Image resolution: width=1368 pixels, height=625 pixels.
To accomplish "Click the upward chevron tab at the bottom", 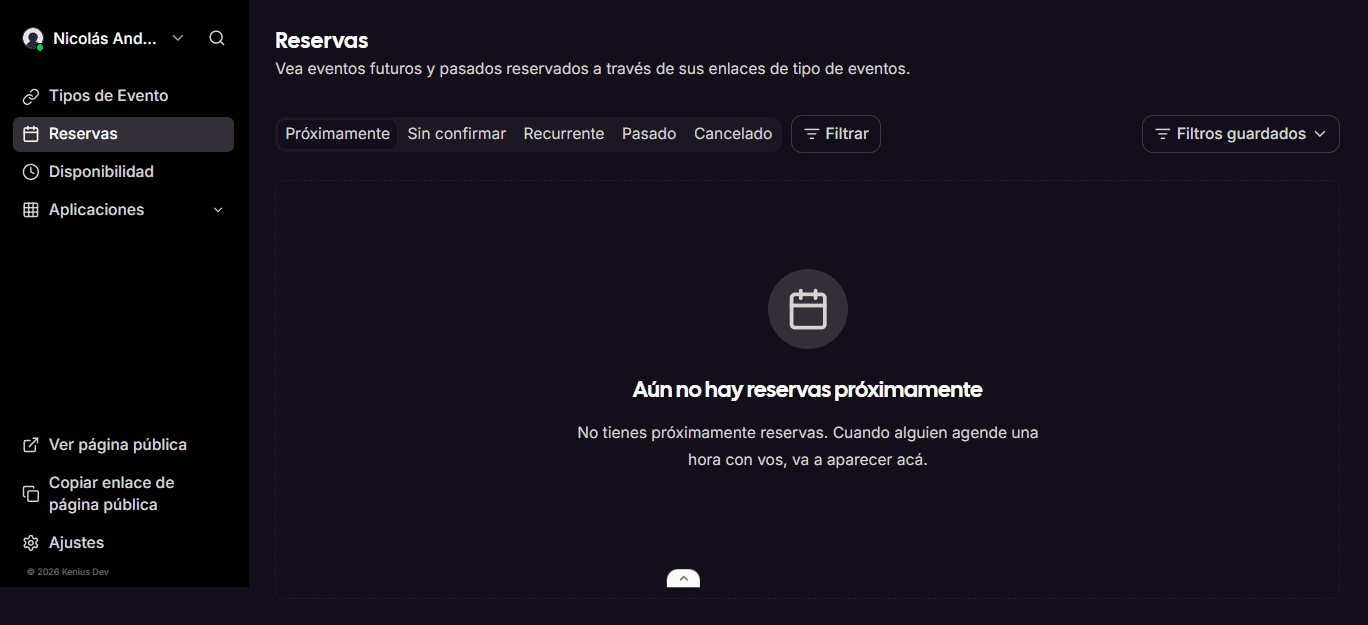I will point(683,578).
